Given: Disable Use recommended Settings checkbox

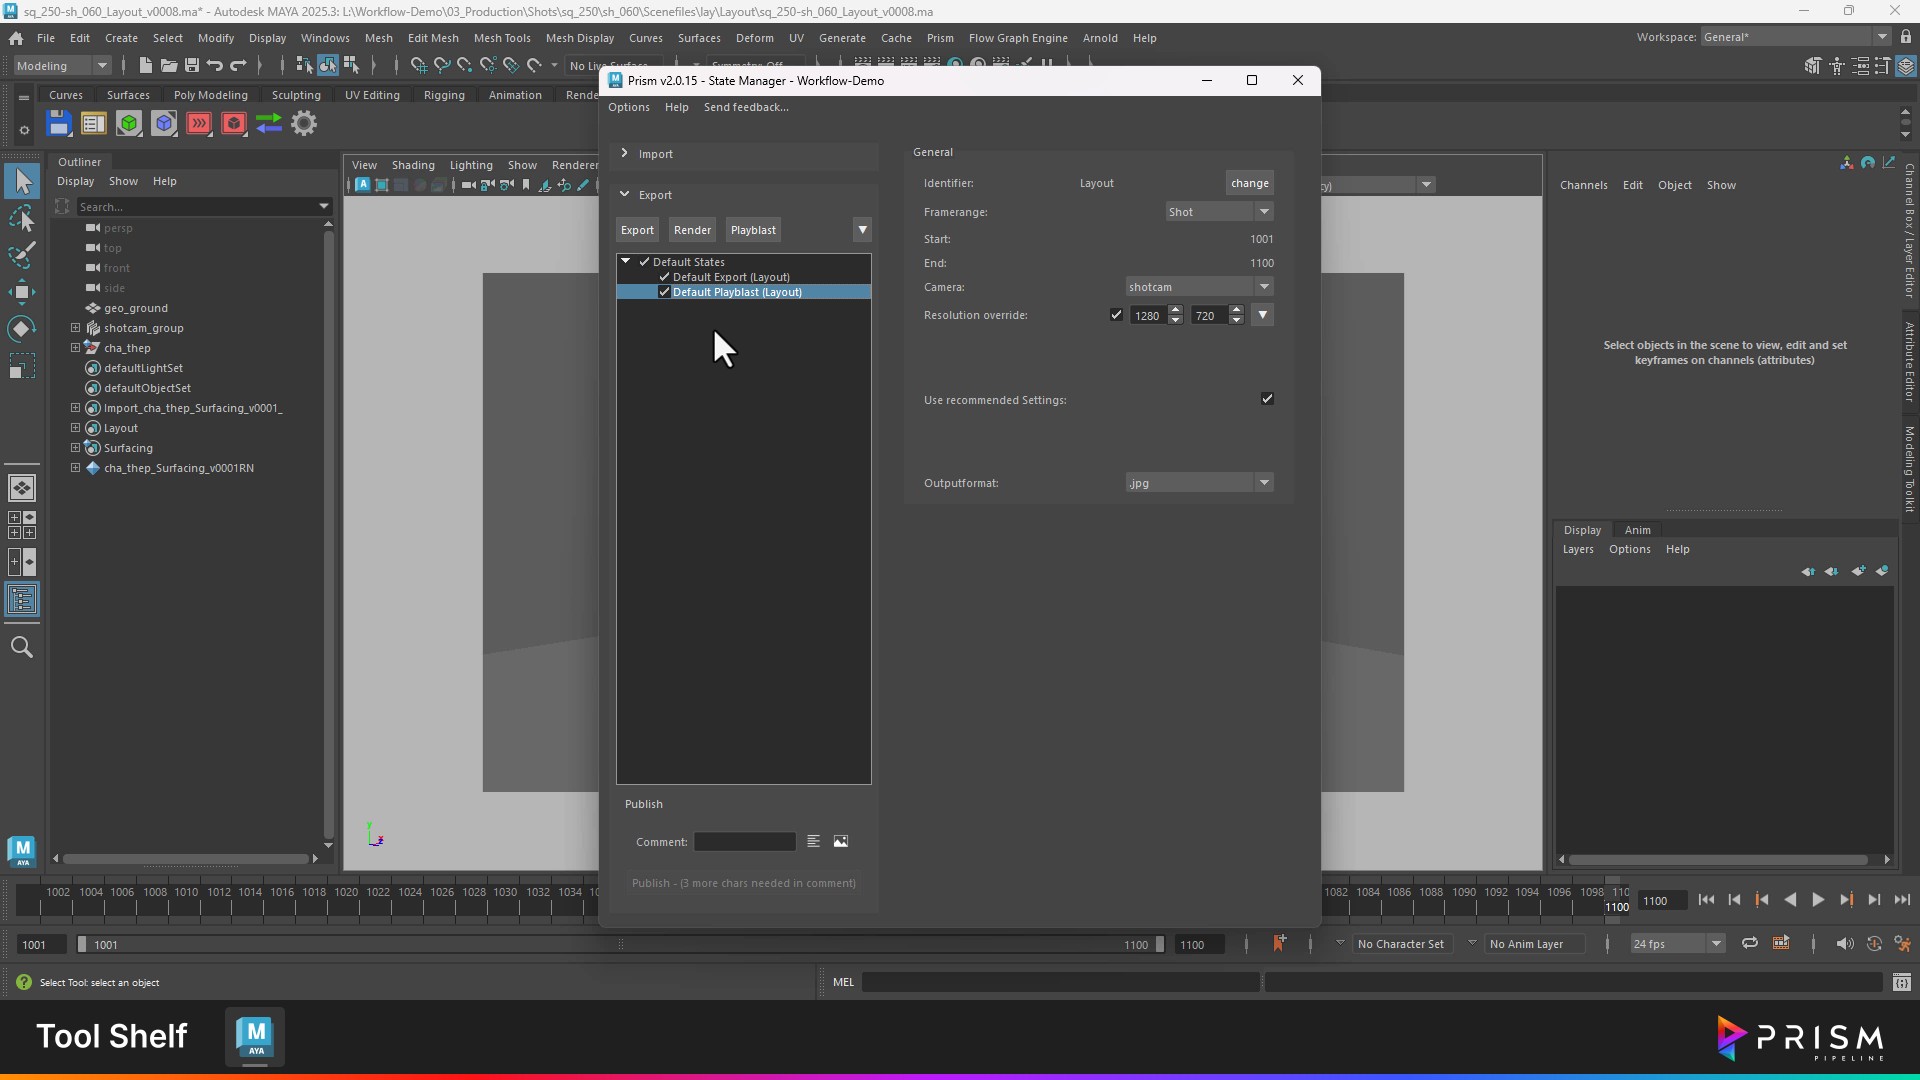Looking at the screenshot, I should coord(1267,399).
